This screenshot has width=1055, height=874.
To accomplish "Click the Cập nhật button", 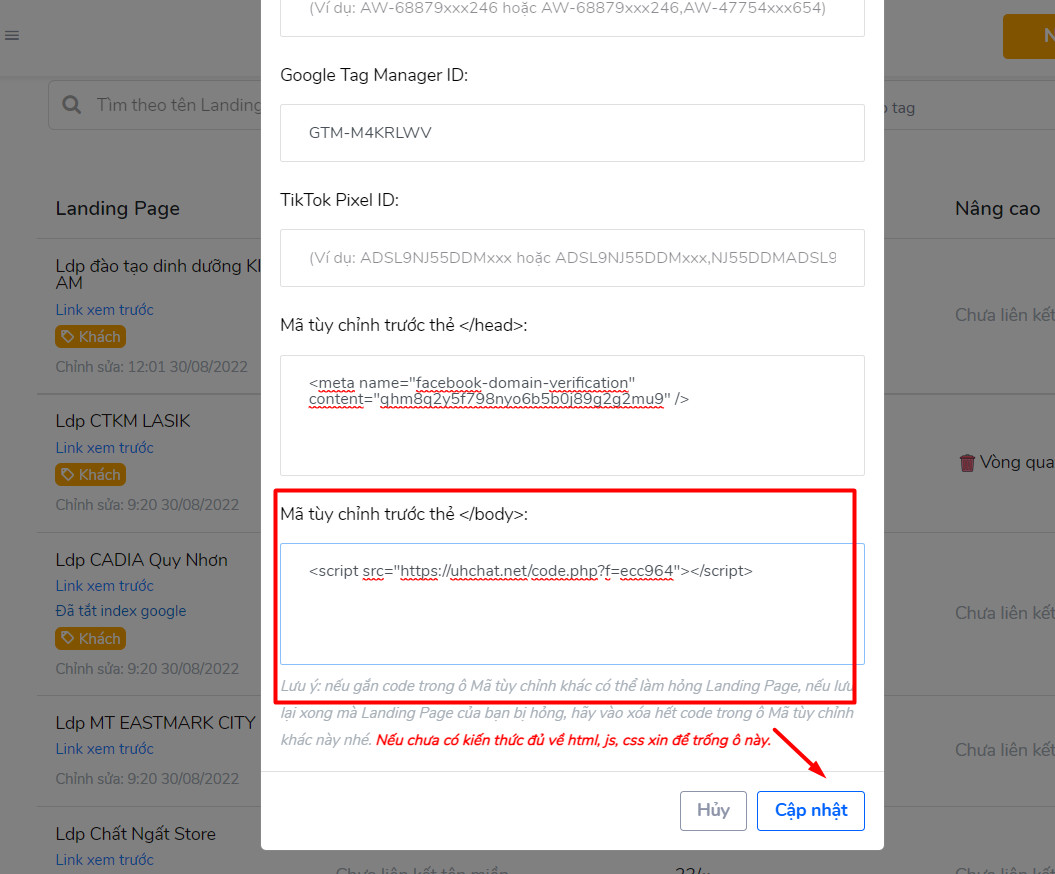I will click(811, 810).
